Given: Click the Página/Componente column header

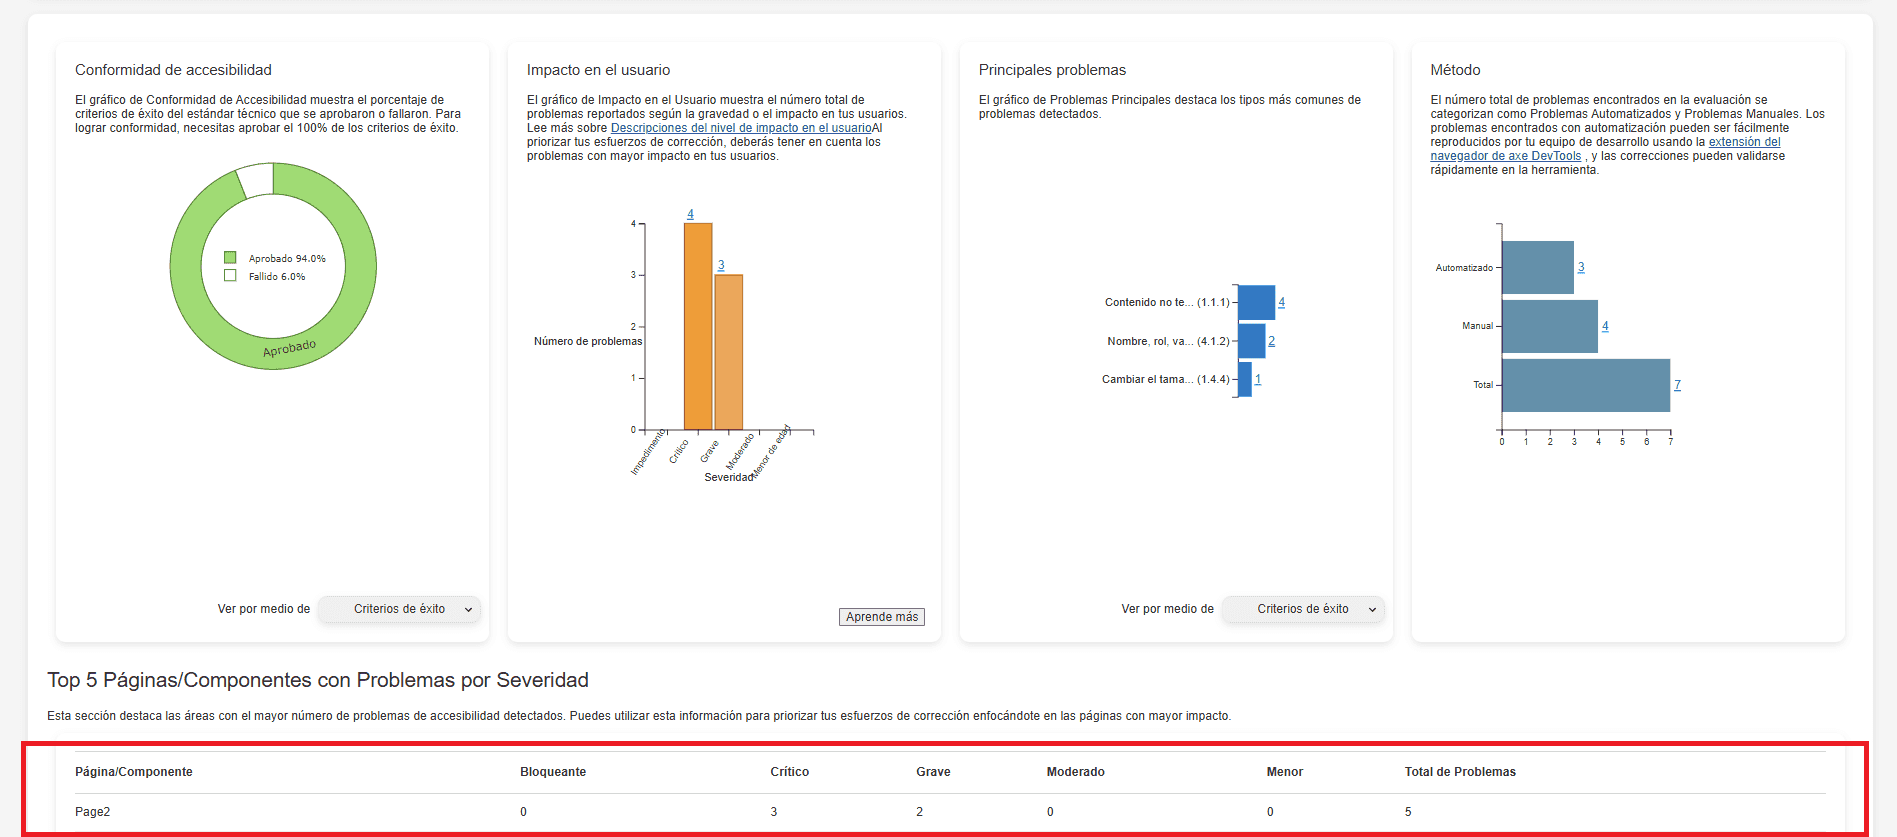Looking at the screenshot, I should 134,772.
